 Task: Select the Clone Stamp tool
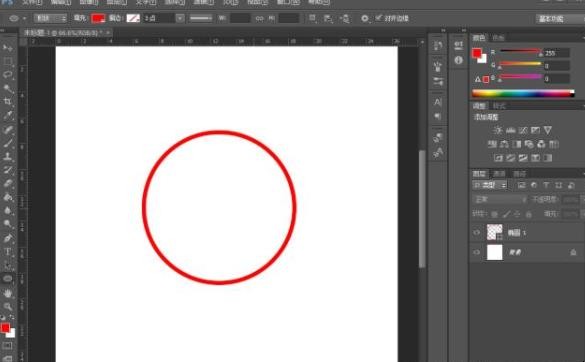[x=7, y=156]
